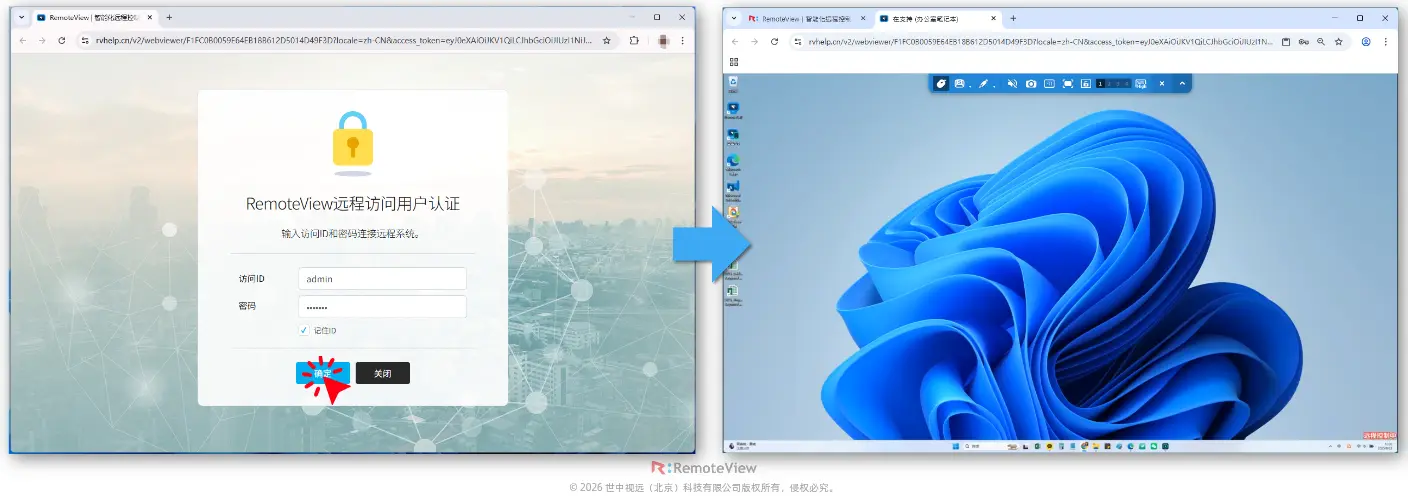Click the 1:1 actual-size screen icon
The image size is (1408, 500).
click(x=1049, y=83)
